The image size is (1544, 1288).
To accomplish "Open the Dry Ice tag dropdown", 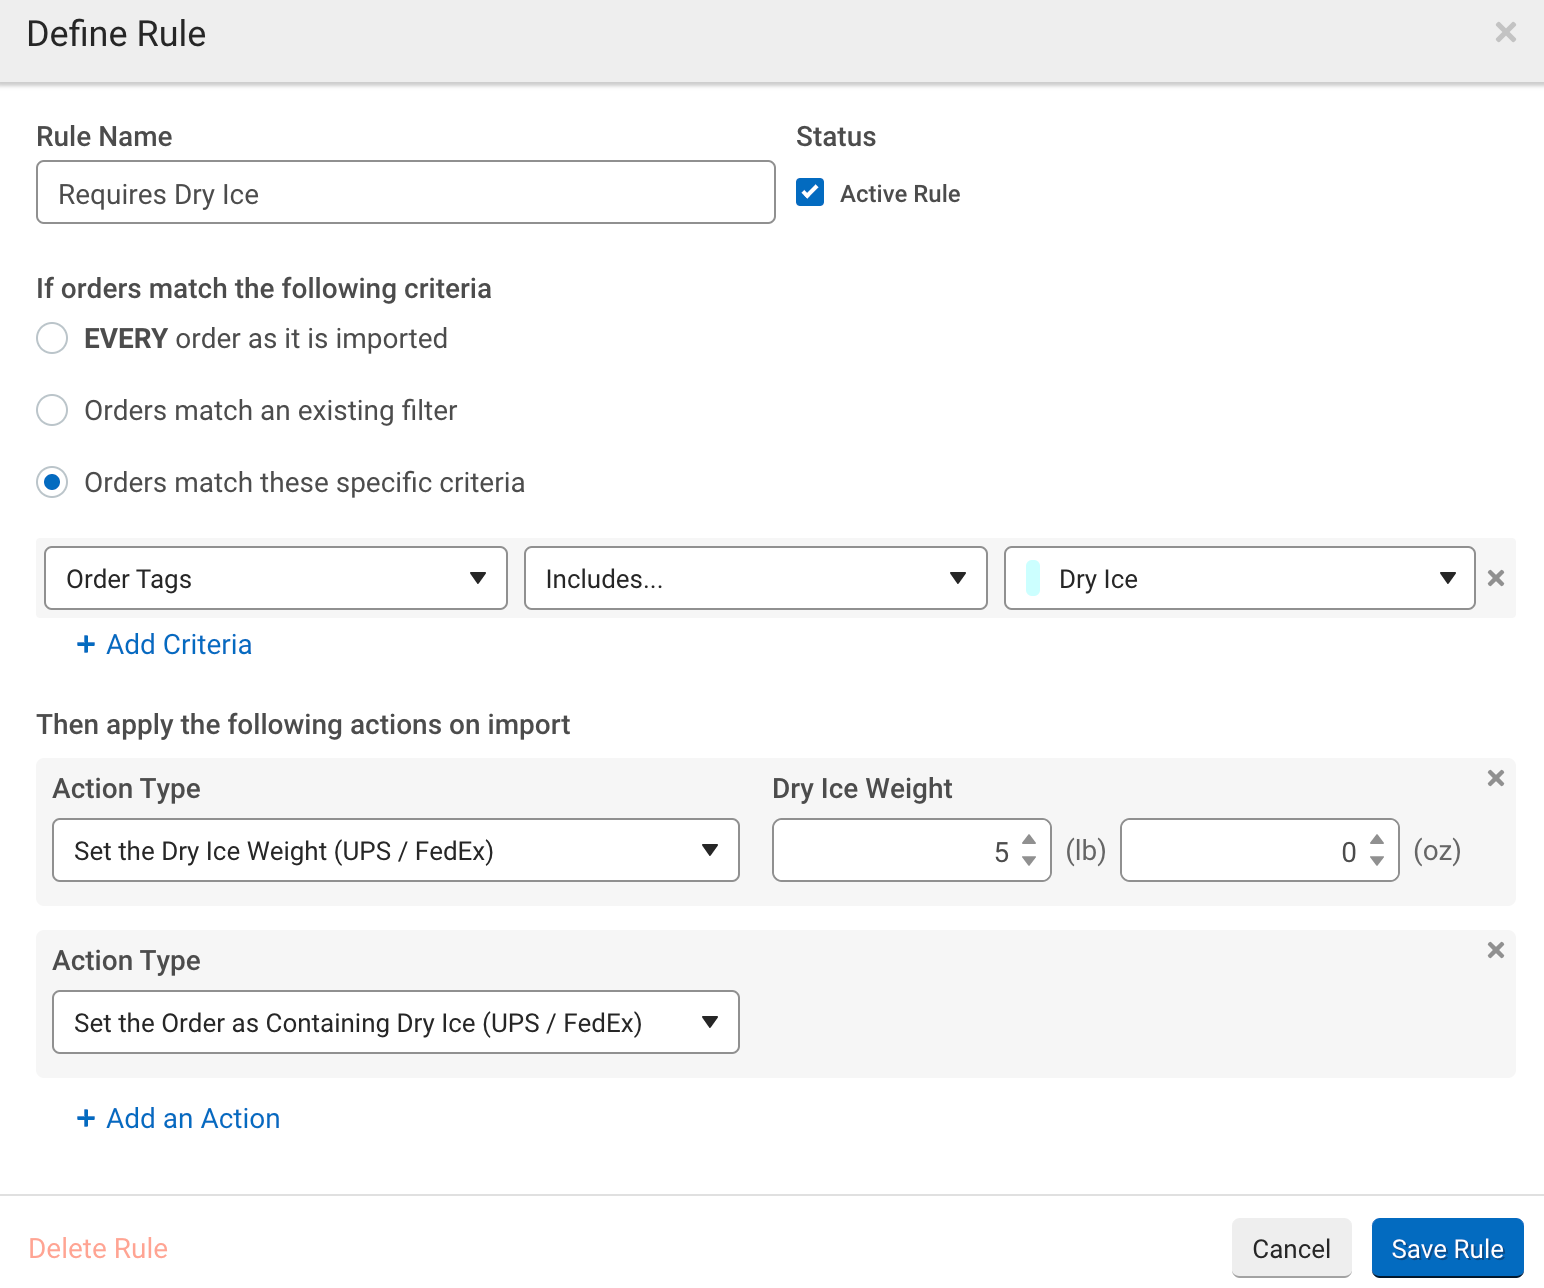I will 1240,578.
